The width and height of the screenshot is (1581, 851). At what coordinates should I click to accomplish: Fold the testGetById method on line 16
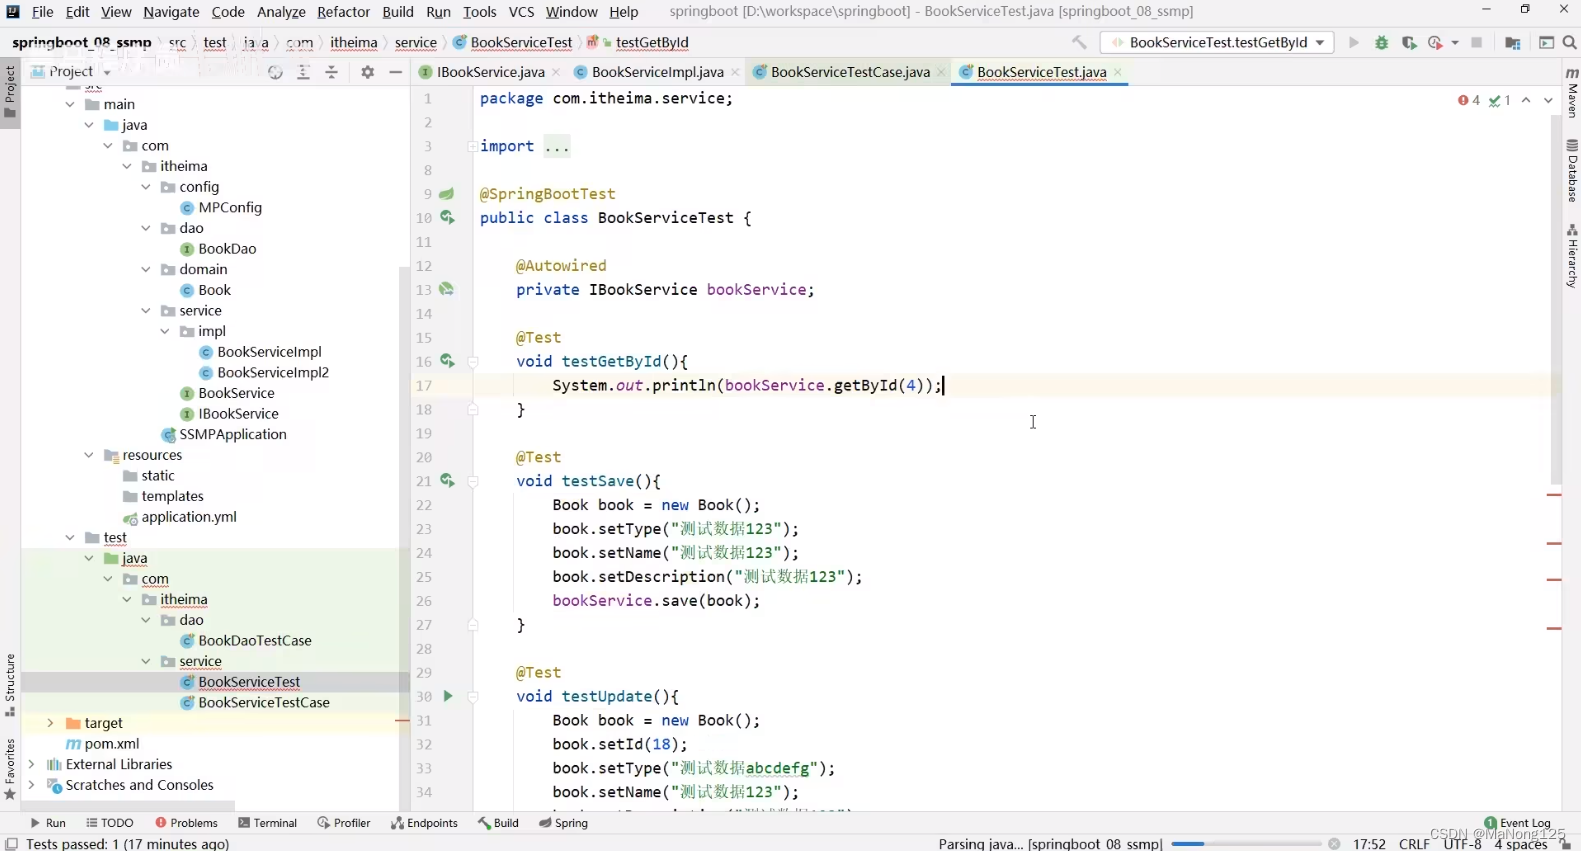click(x=473, y=362)
